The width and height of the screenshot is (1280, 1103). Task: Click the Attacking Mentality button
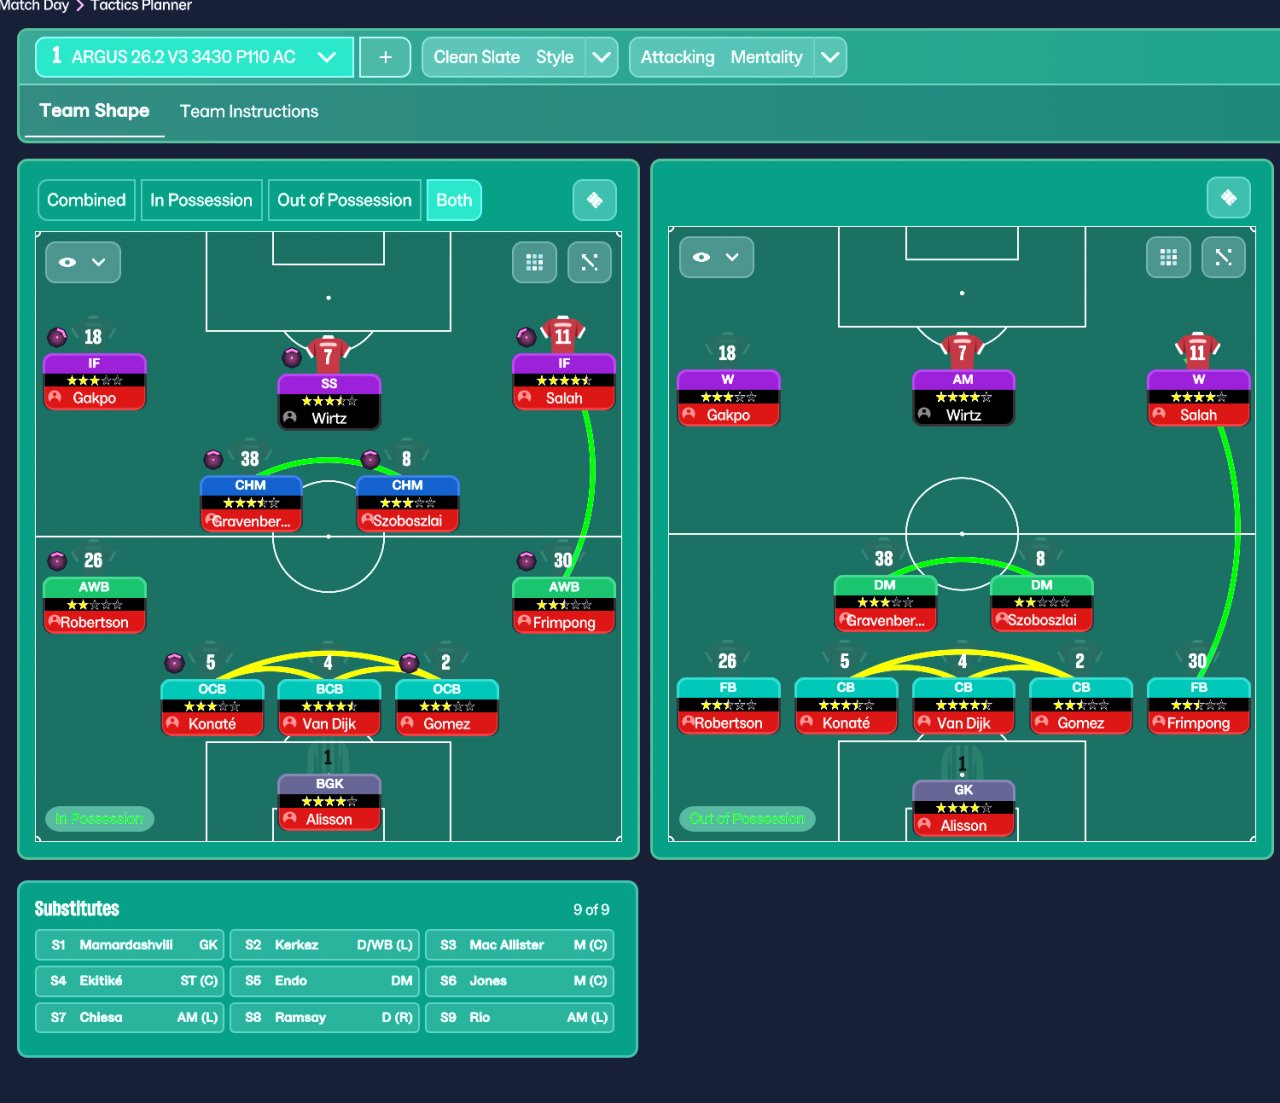tap(722, 57)
